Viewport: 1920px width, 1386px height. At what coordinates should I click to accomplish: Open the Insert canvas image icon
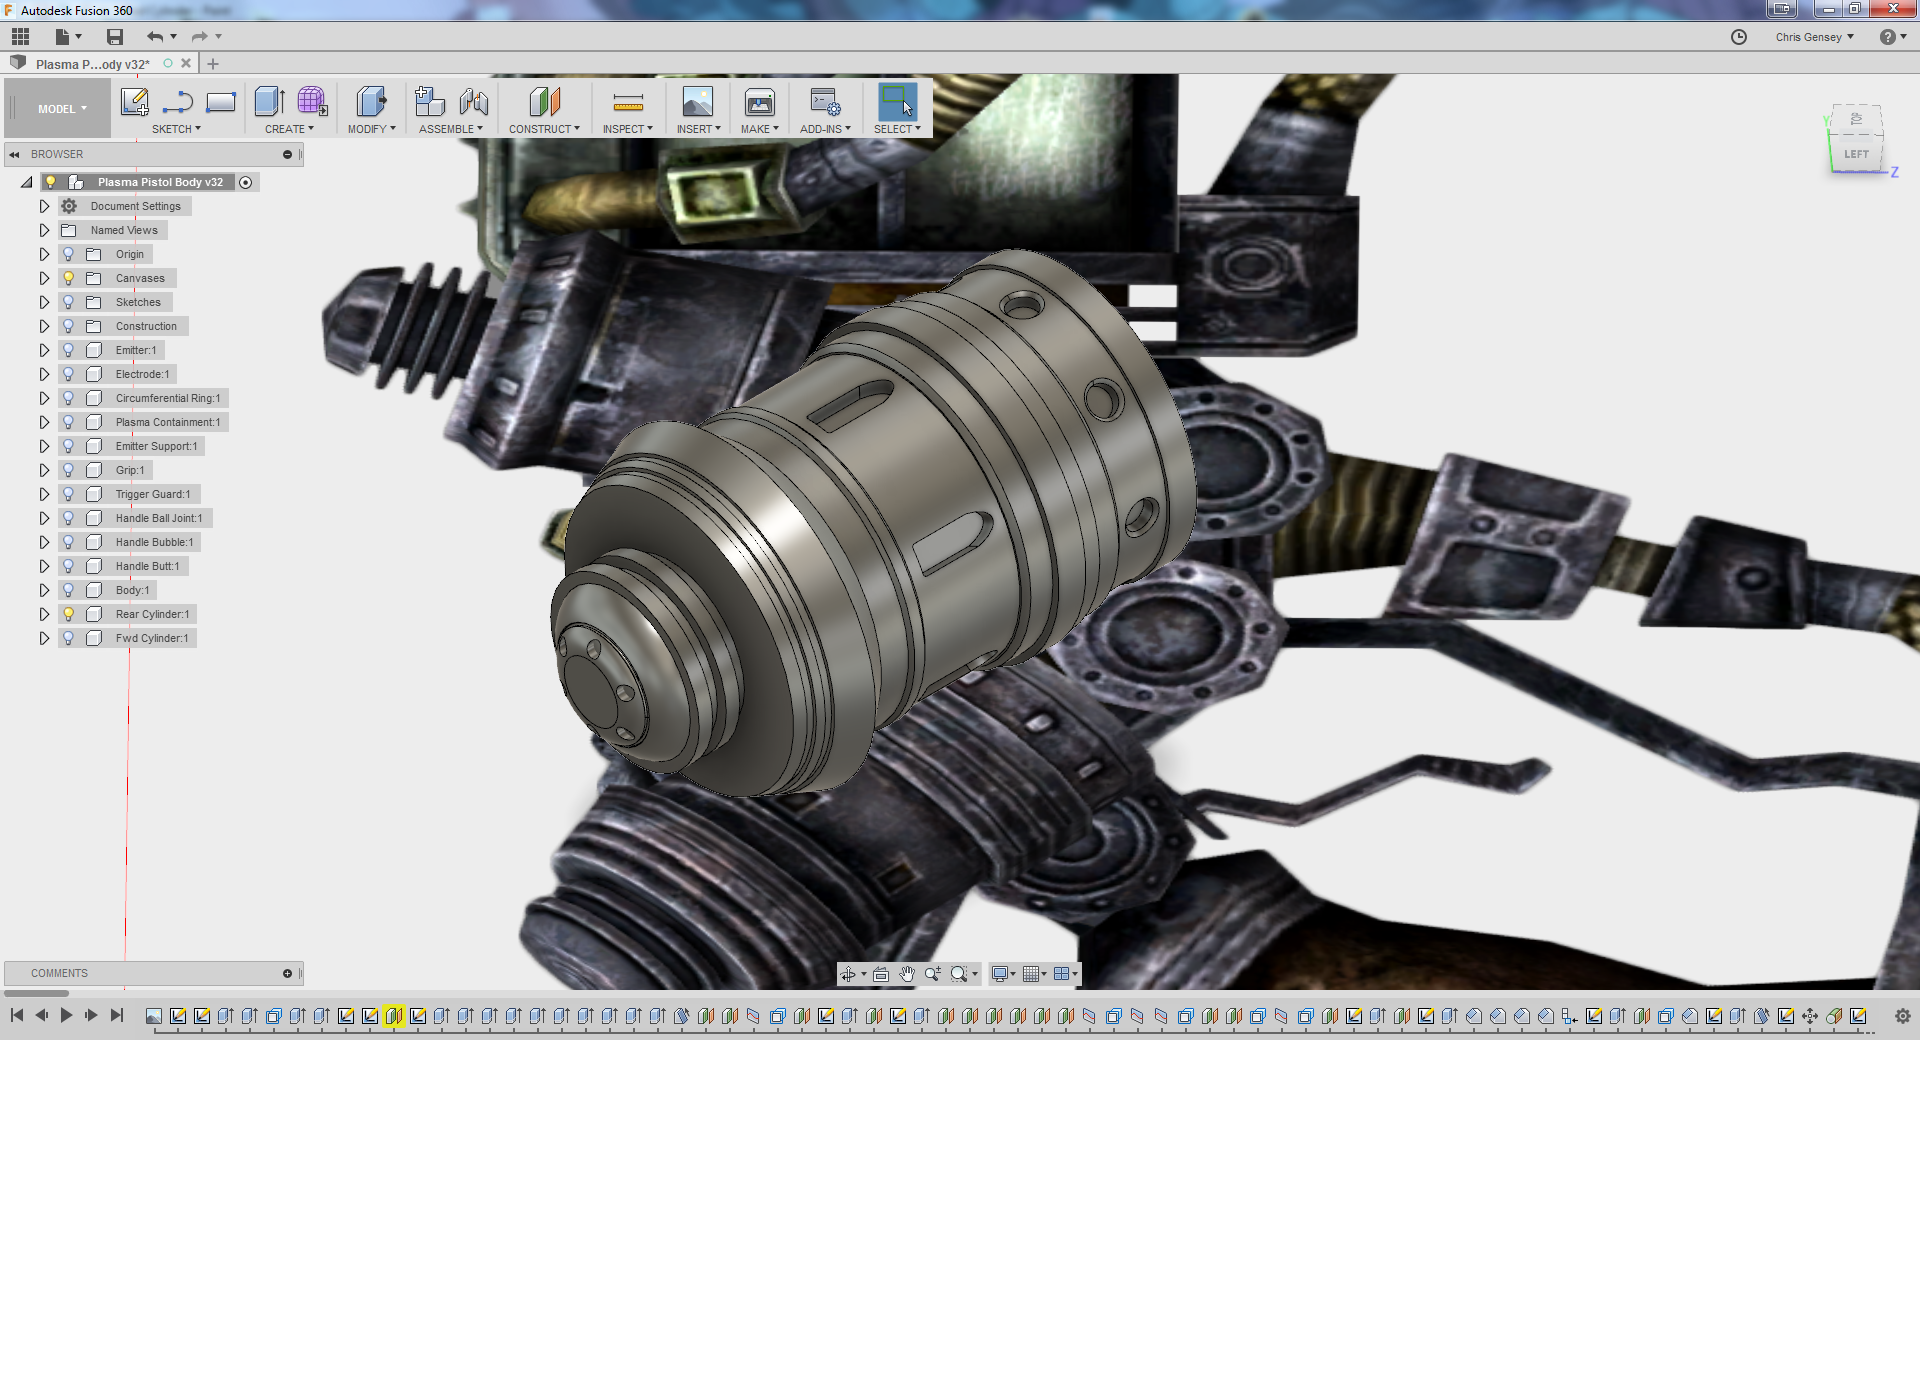point(697,102)
